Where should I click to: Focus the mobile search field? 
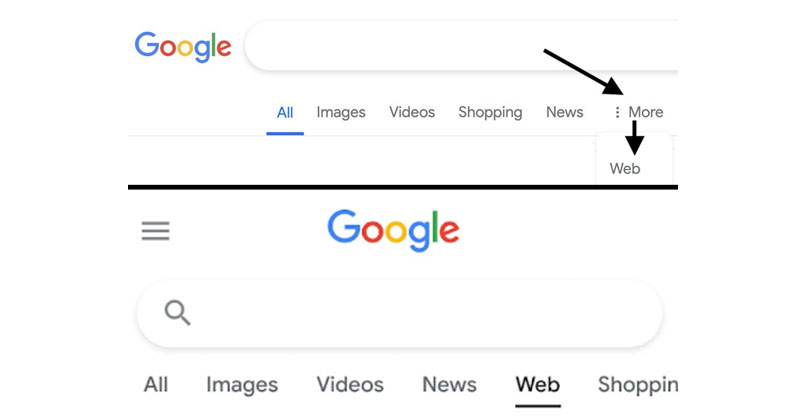[x=420, y=313]
